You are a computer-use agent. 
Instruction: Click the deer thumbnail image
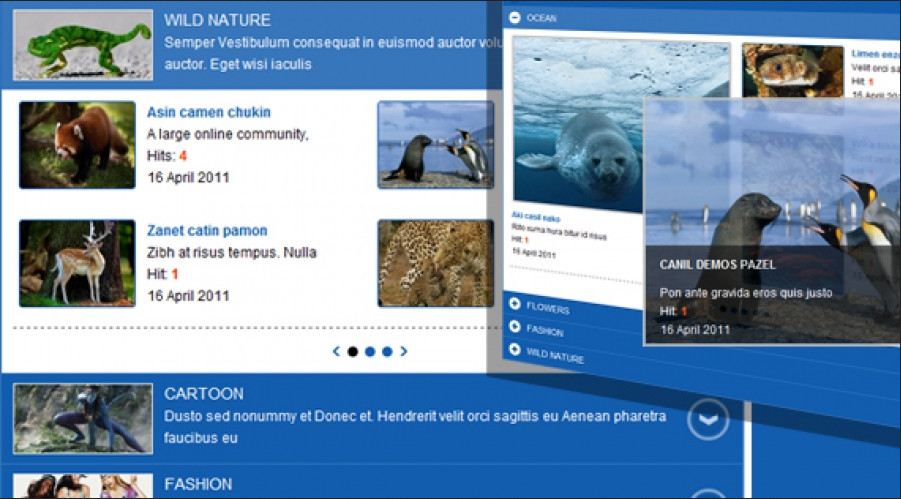(78, 263)
